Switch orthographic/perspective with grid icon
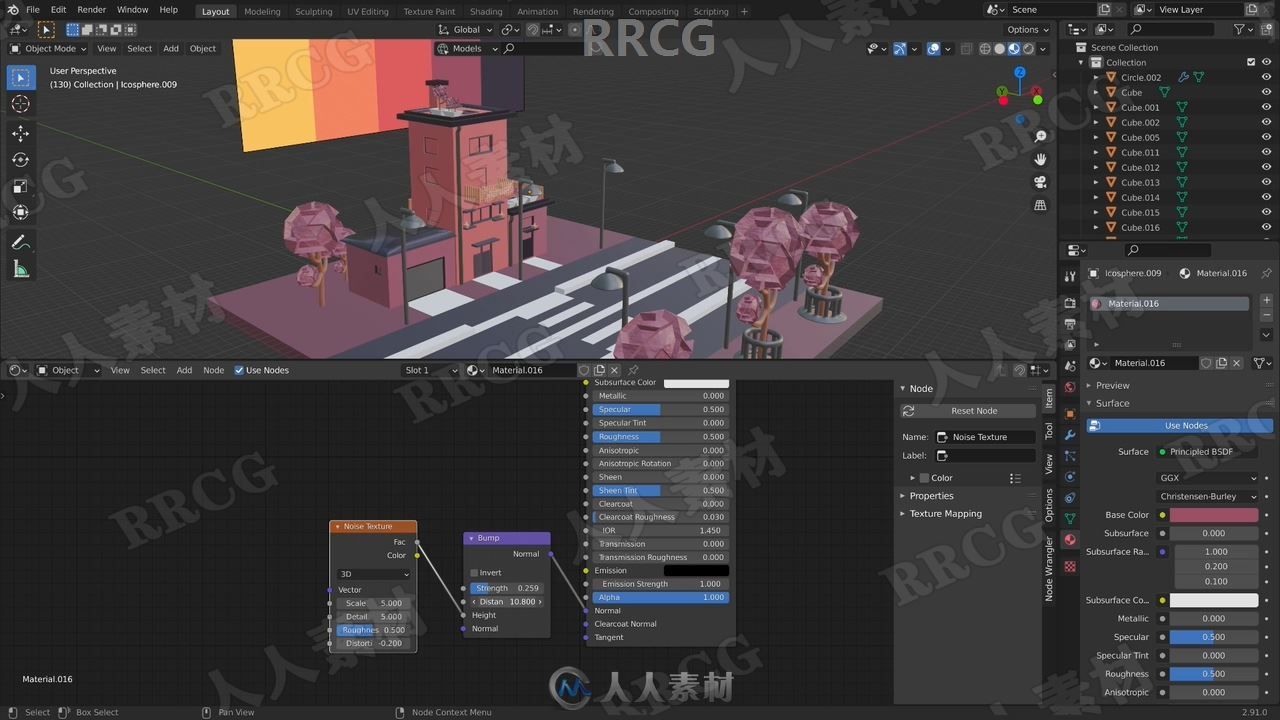This screenshot has height=720, width=1280. click(x=1040, y=205)
